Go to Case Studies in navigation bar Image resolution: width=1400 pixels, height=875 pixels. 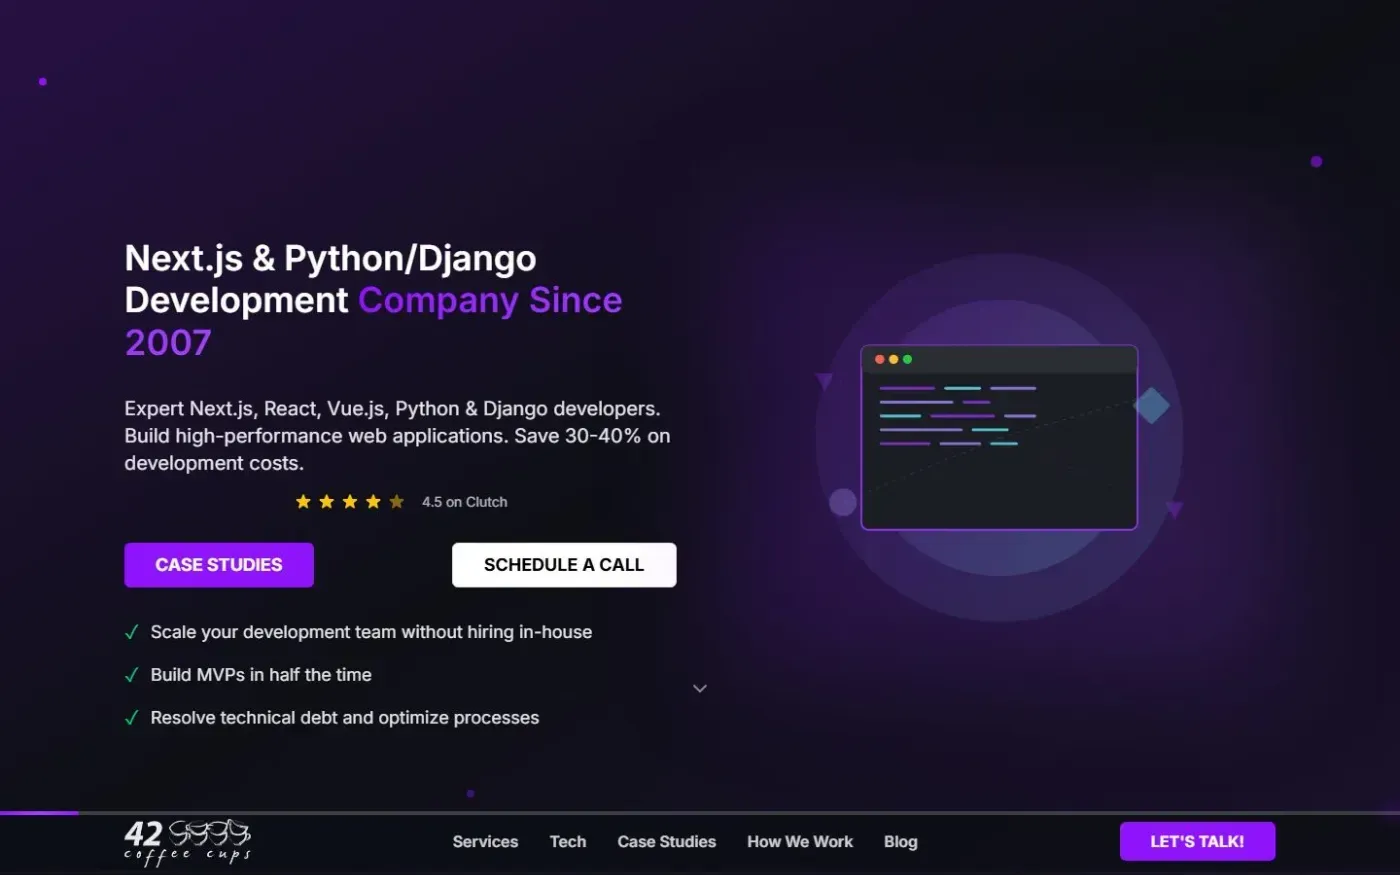click(667, 842)
